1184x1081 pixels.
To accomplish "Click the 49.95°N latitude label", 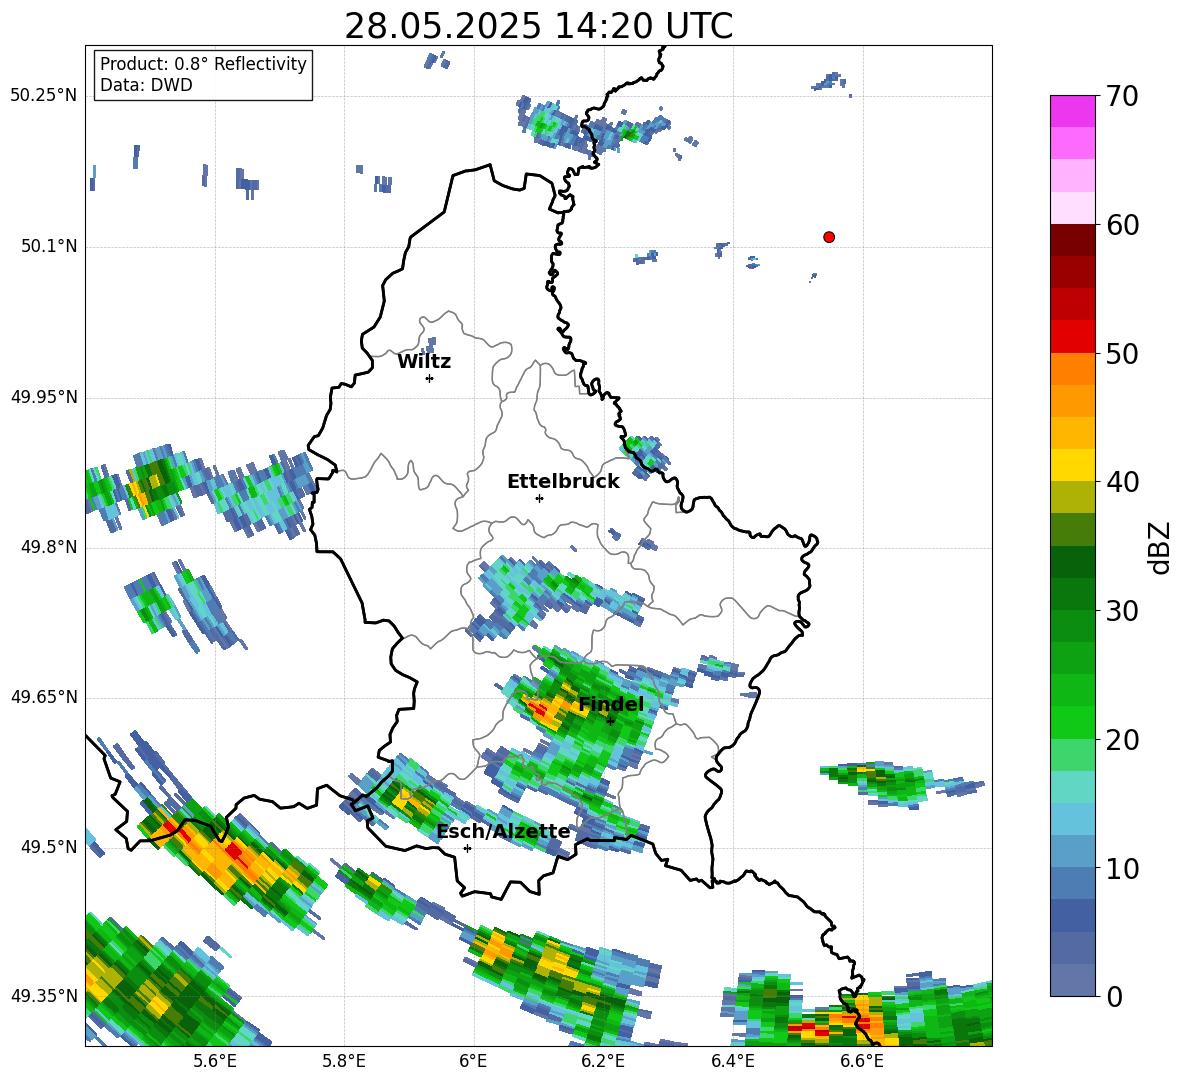I will tap(44, 397).
